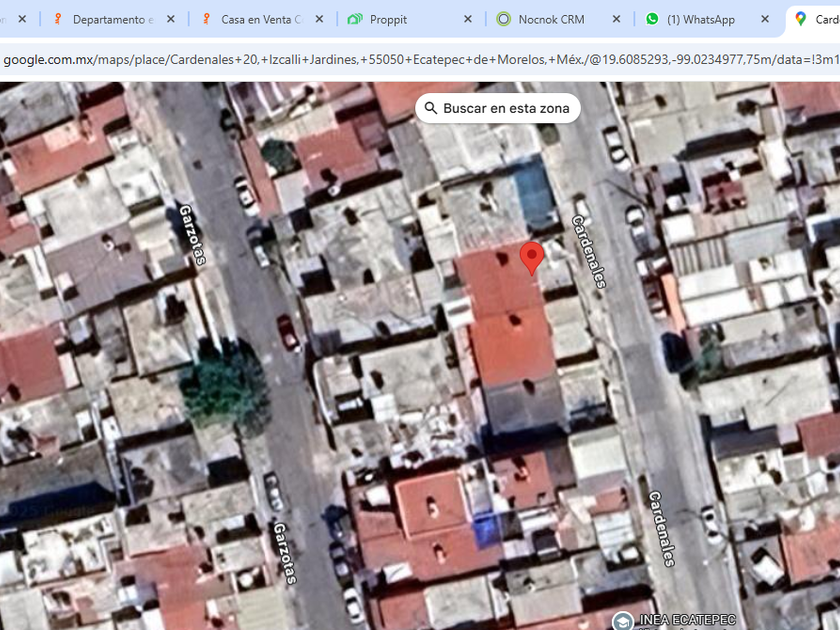
Task: Click the Casa en Venta tab favicon
Action: pos(206,19)
